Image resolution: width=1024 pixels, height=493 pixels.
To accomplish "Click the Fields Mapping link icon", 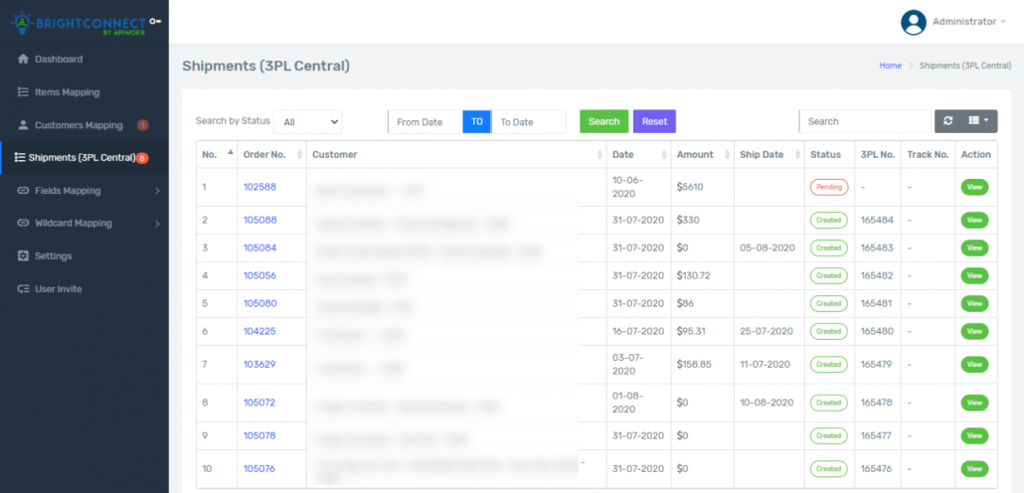I will pos(23,191).
